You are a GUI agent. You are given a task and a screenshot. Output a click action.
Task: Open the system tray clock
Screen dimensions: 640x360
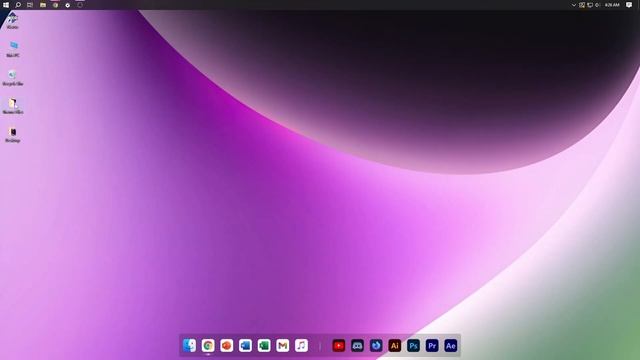(612, 5)
